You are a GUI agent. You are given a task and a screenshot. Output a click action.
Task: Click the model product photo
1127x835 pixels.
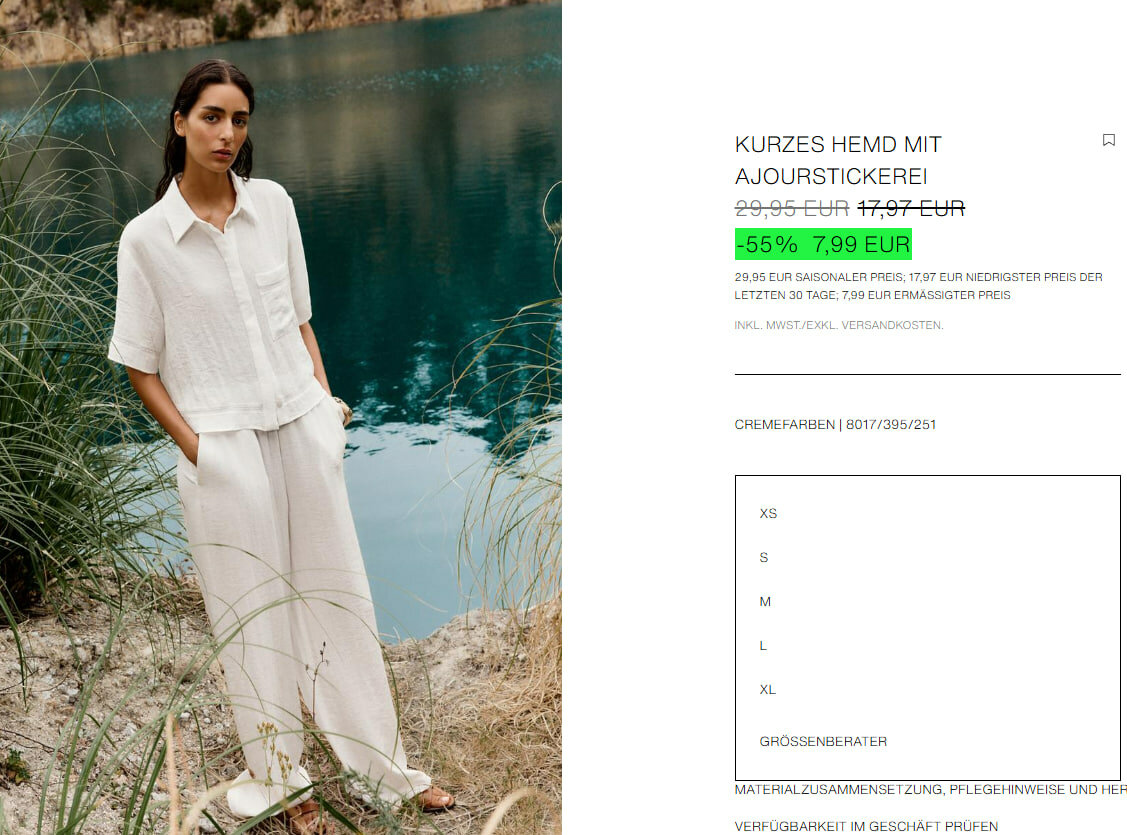pyautogui.click(x=280, y=418)
